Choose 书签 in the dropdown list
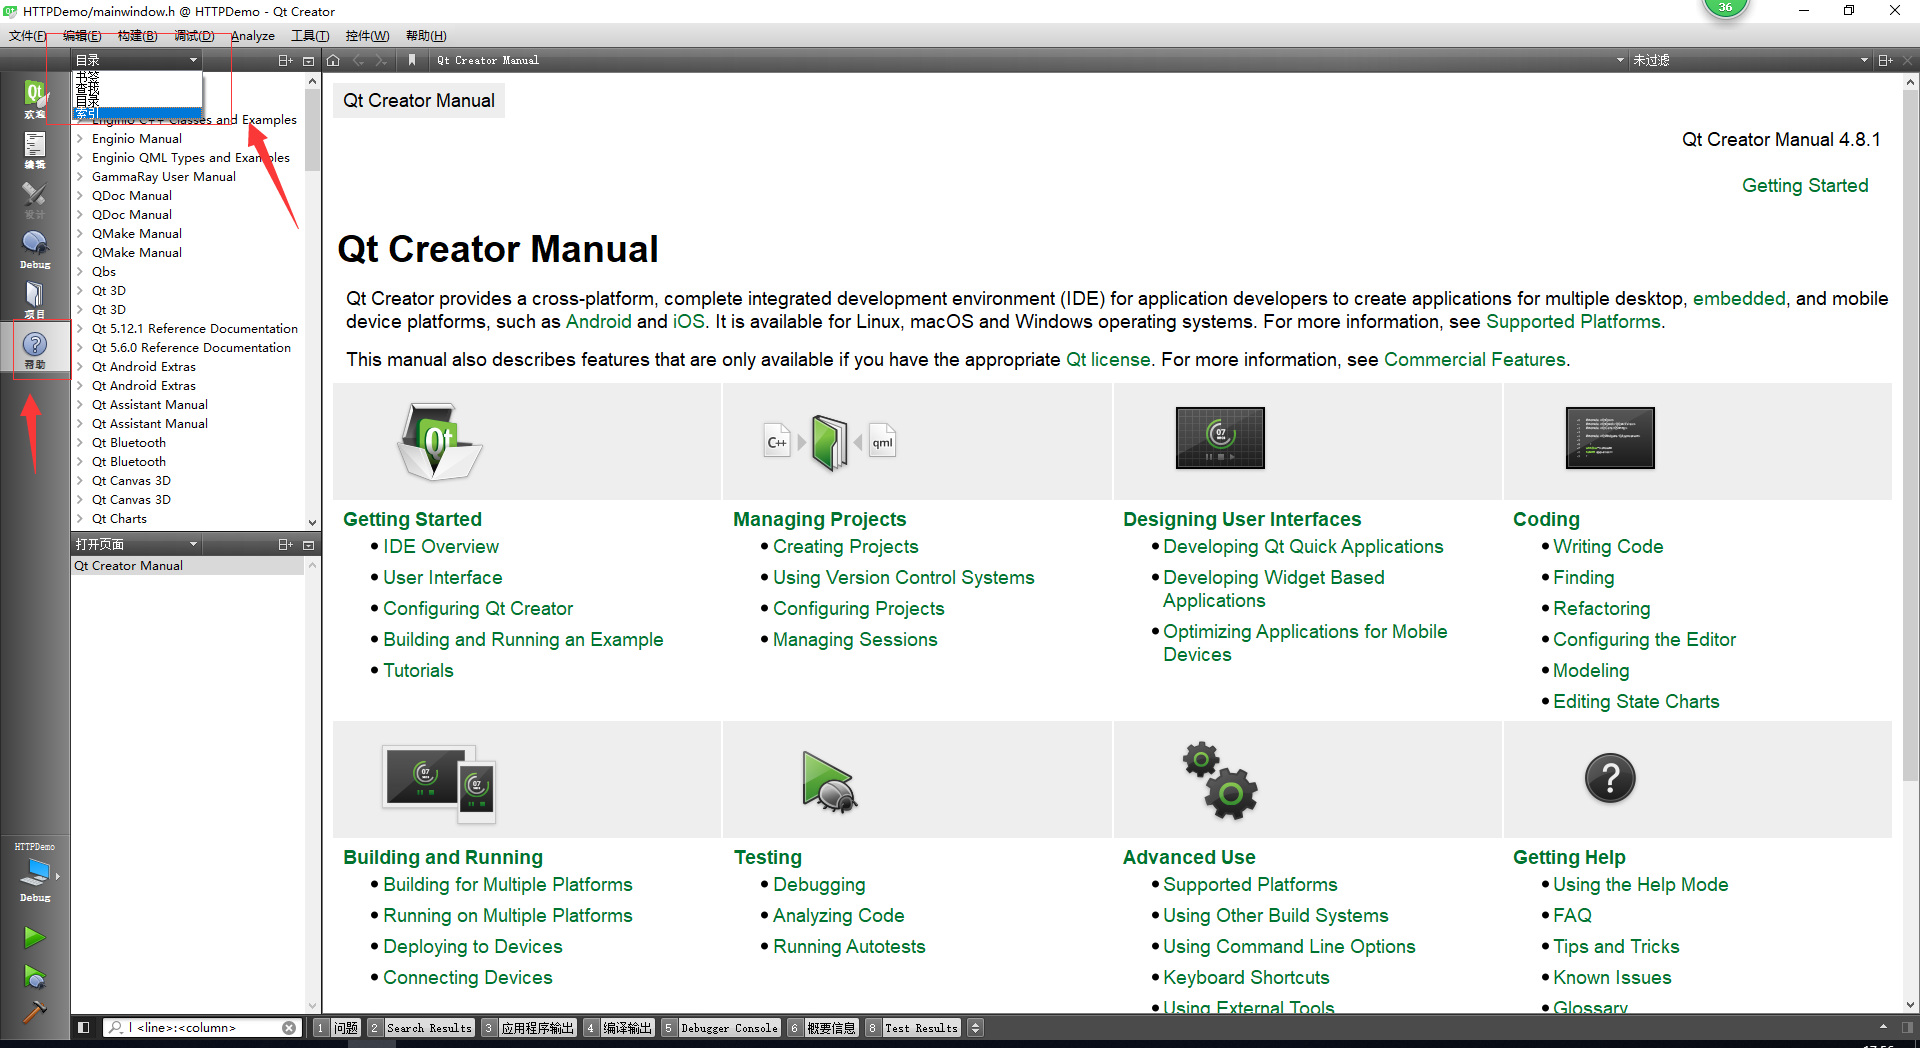 coord(137,77)
